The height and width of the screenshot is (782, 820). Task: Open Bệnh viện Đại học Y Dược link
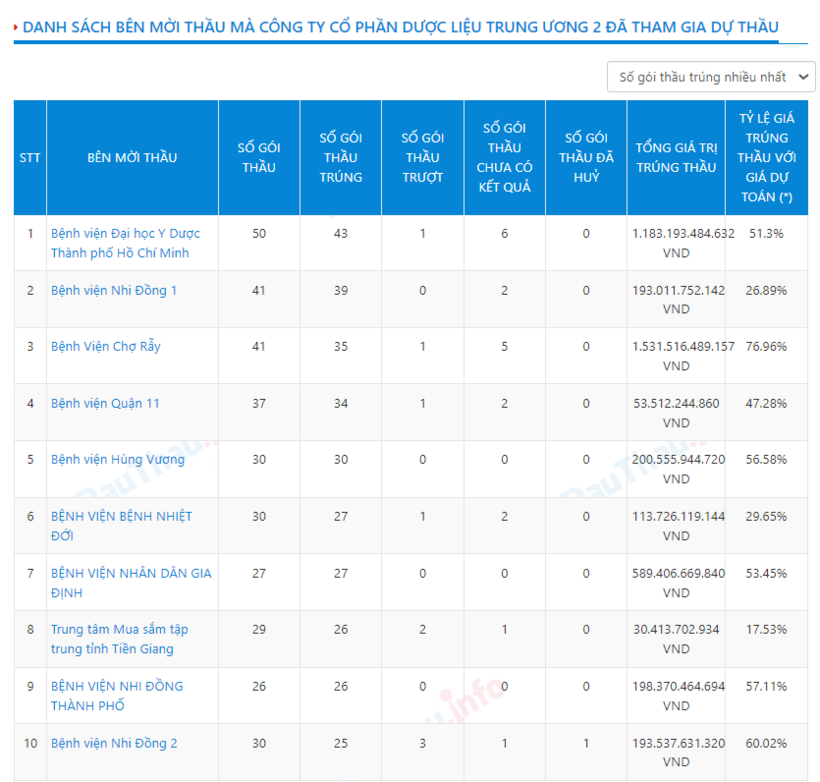pos(125,243)
